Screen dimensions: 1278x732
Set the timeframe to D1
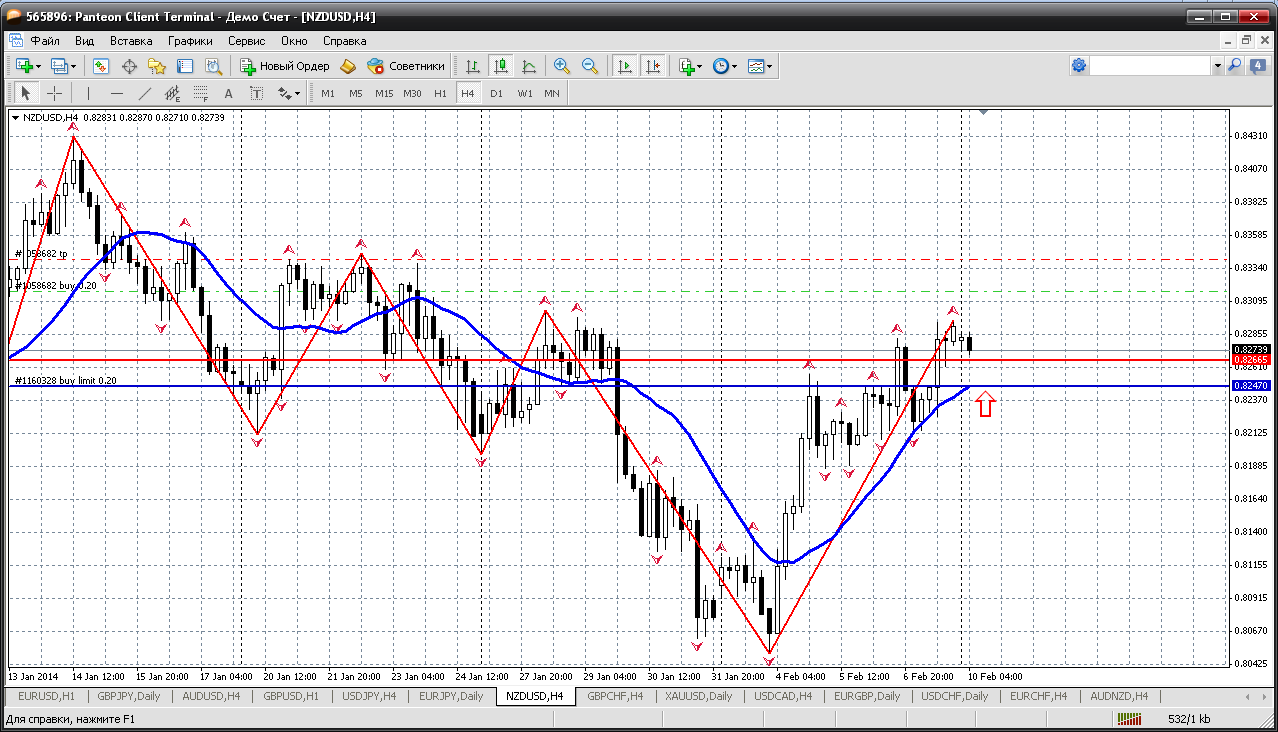click(x=496, y=93)
